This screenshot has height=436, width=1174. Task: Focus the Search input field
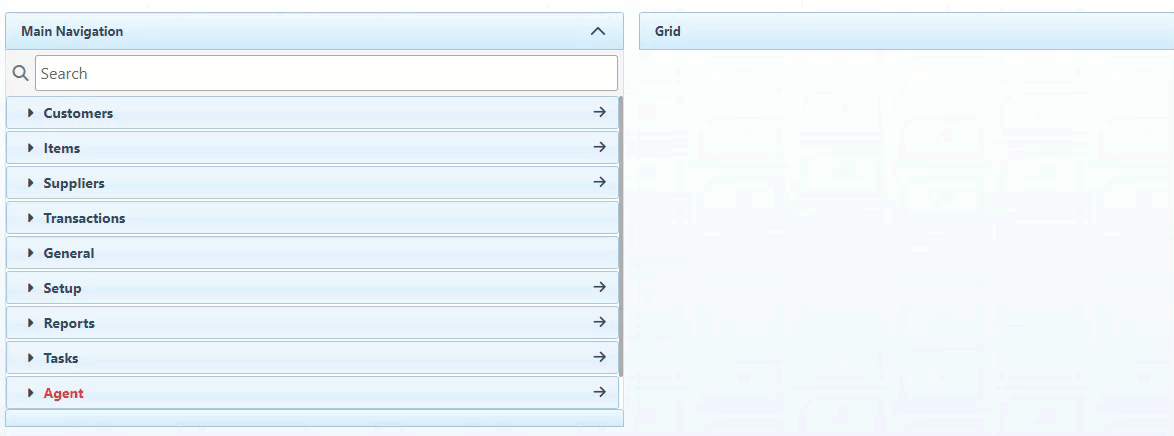(326, 73)
